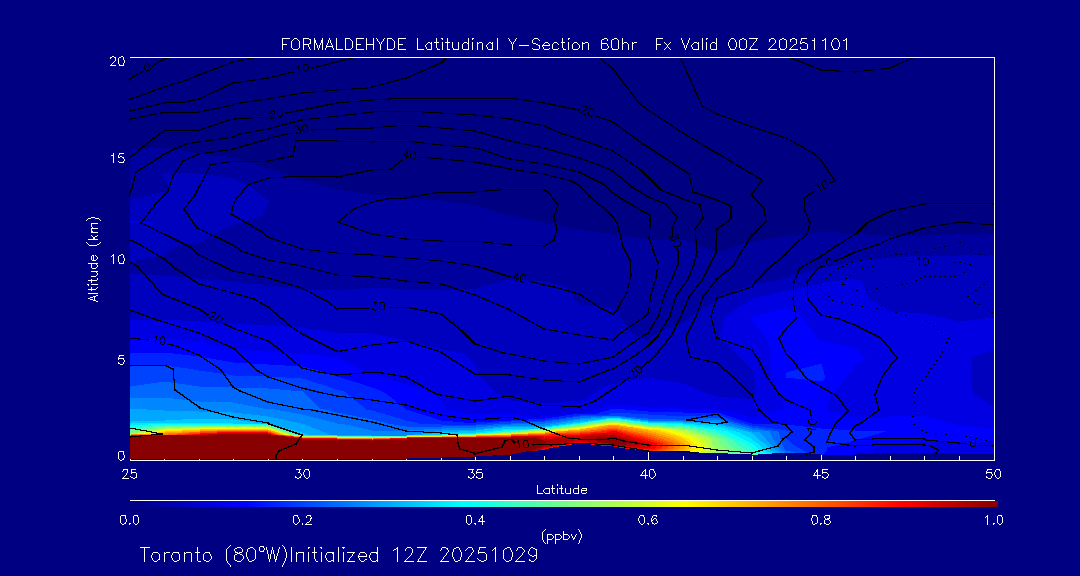Click the x-axis tick label 30
1080x576 pixels.
[302, 474]
